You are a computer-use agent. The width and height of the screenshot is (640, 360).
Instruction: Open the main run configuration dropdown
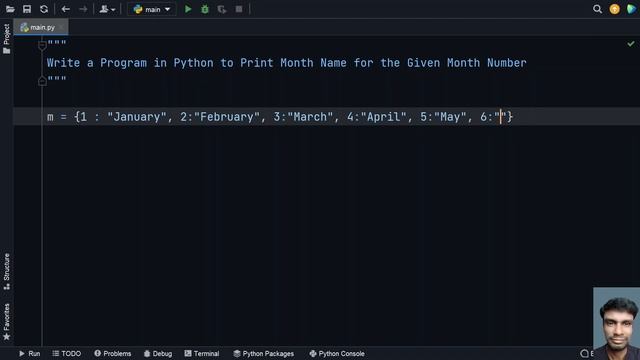pos(151,9)
